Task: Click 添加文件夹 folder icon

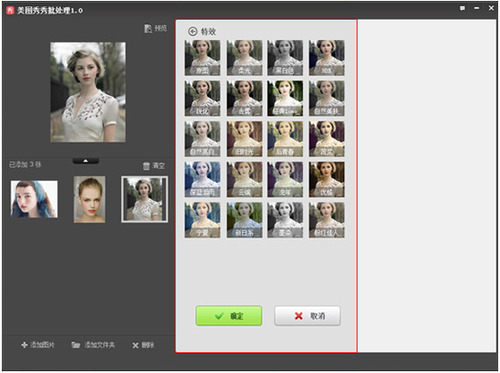Action: [x=76, y=345]
